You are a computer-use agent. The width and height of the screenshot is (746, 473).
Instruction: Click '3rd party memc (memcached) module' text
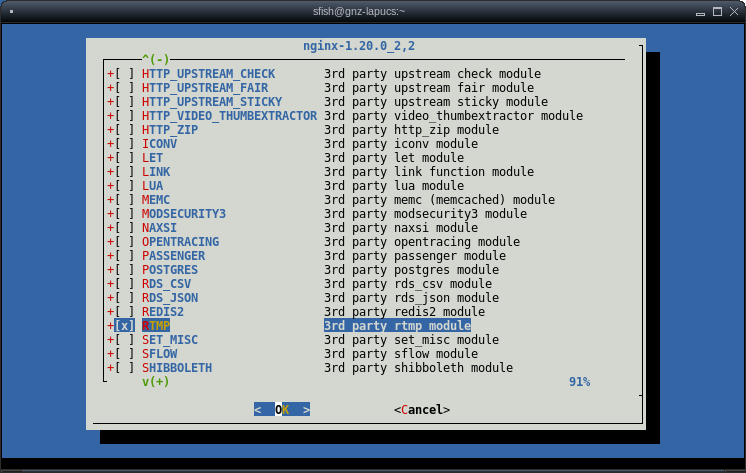click(439, 200)
